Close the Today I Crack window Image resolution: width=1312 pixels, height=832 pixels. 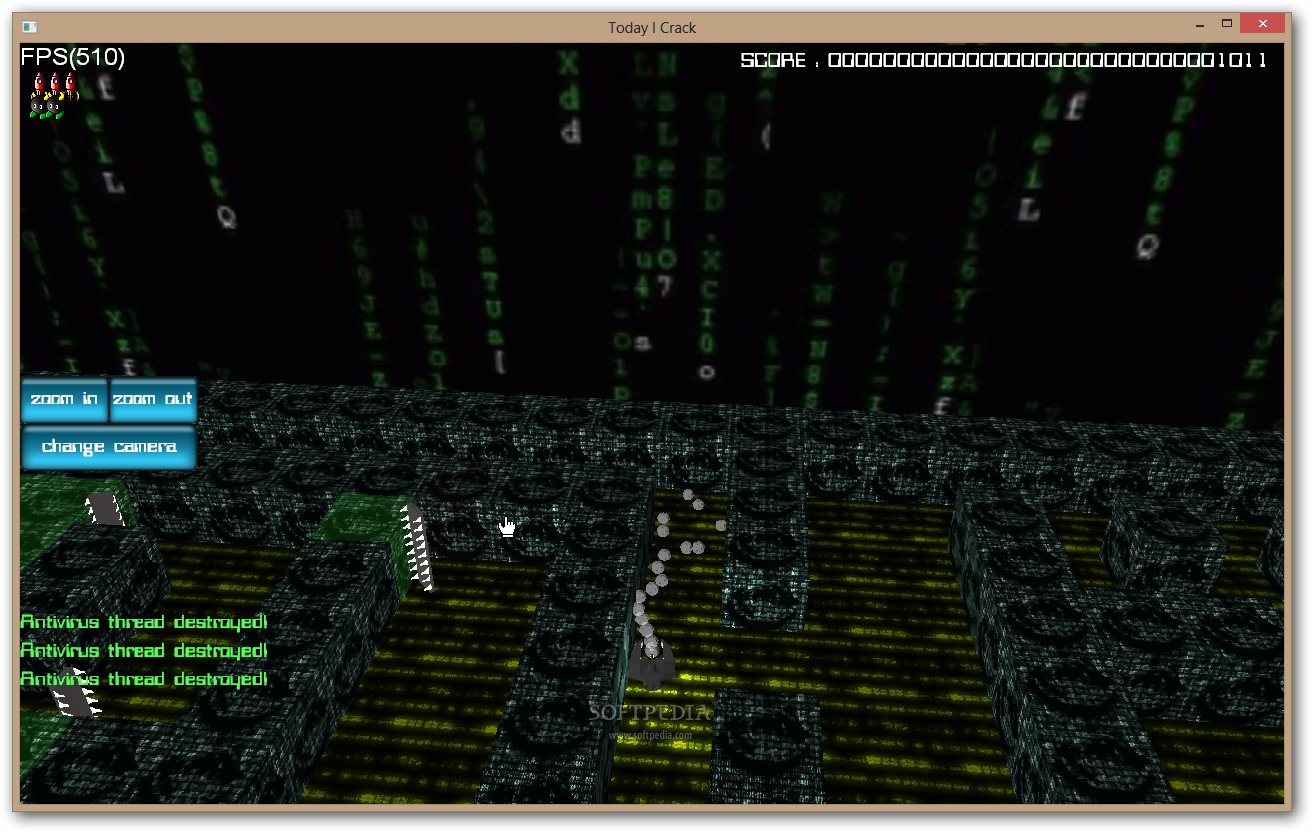1264,23
